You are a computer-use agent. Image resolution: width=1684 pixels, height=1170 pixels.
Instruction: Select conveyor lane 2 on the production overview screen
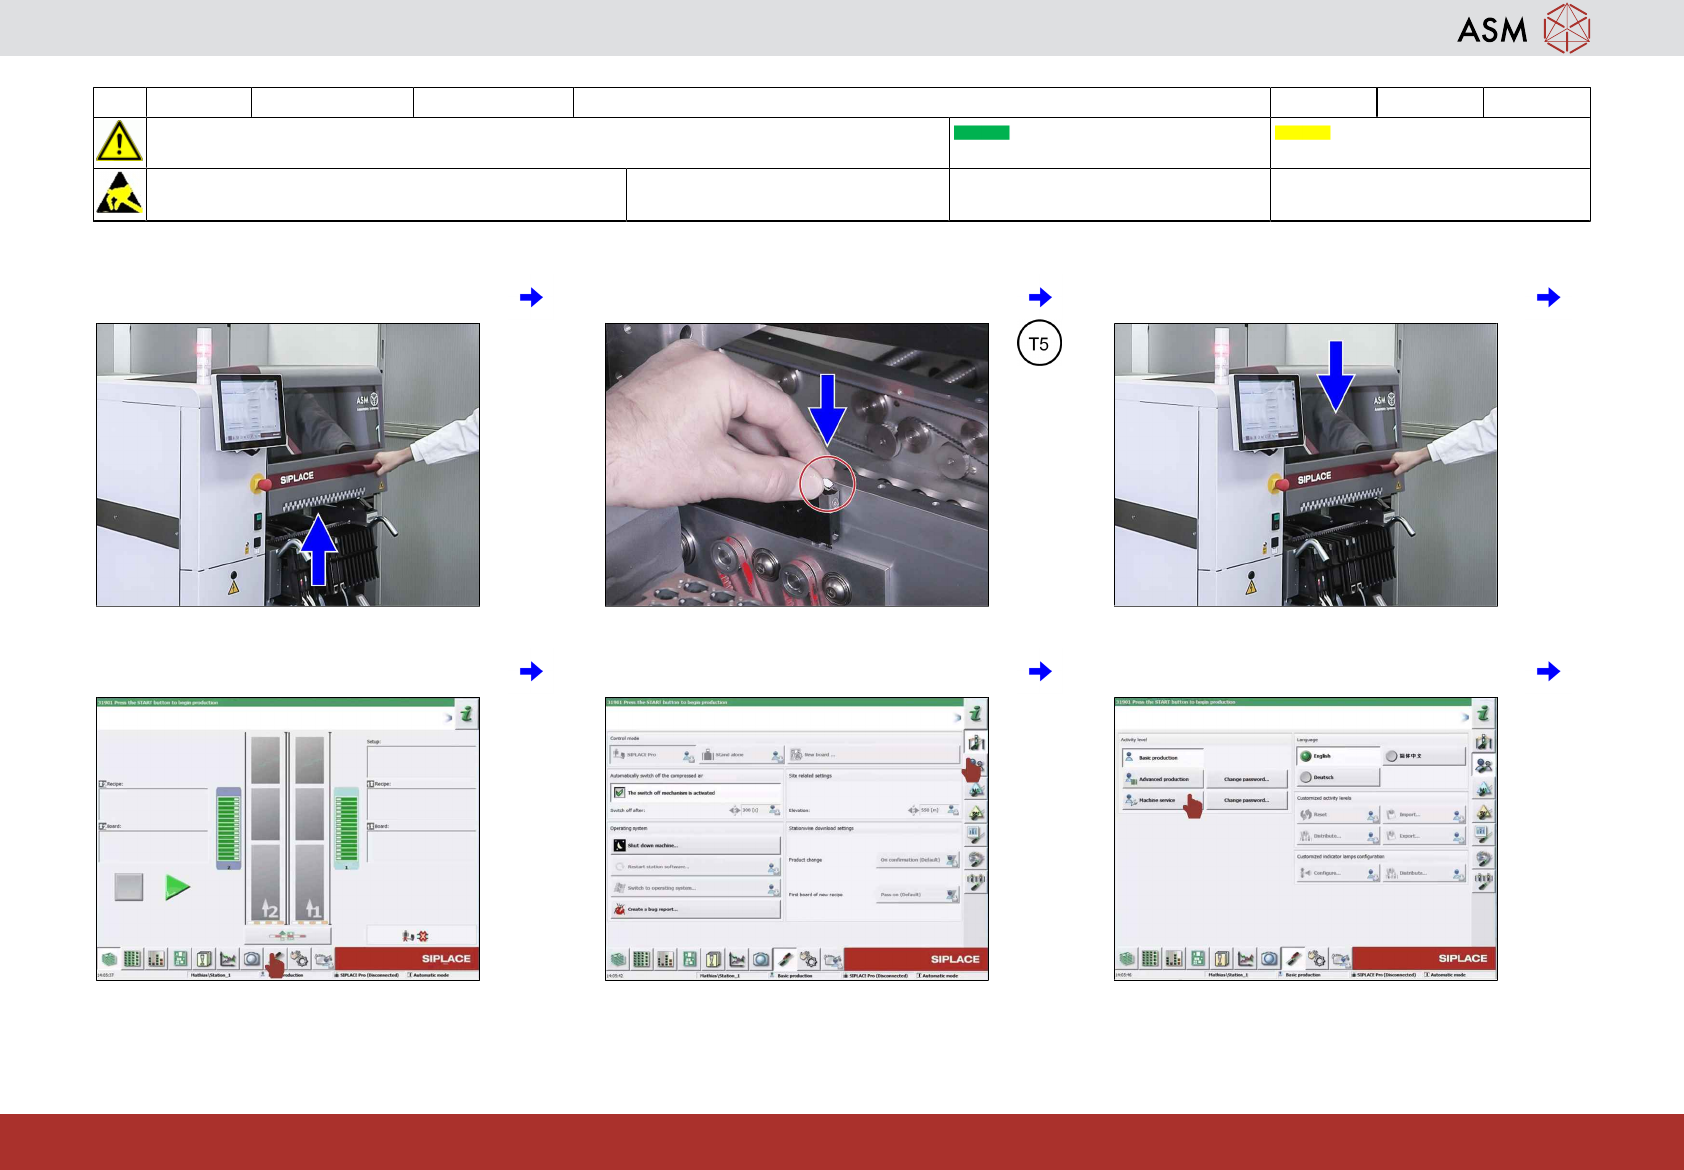pyautogui.click(x=266, y=829)
